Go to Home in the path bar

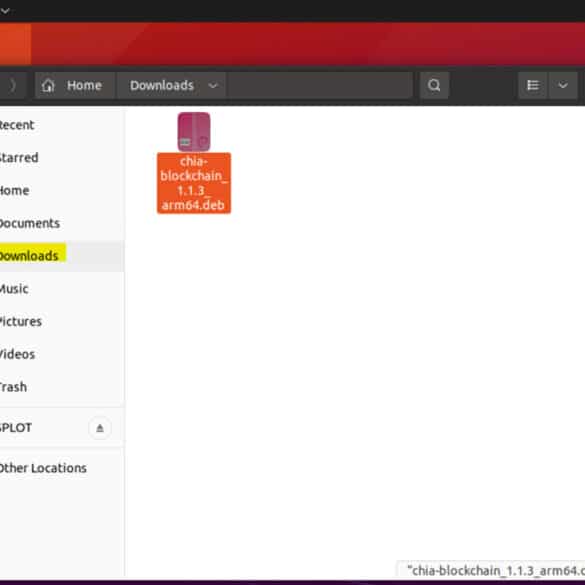pyautogui.click(x=74, y=85)
